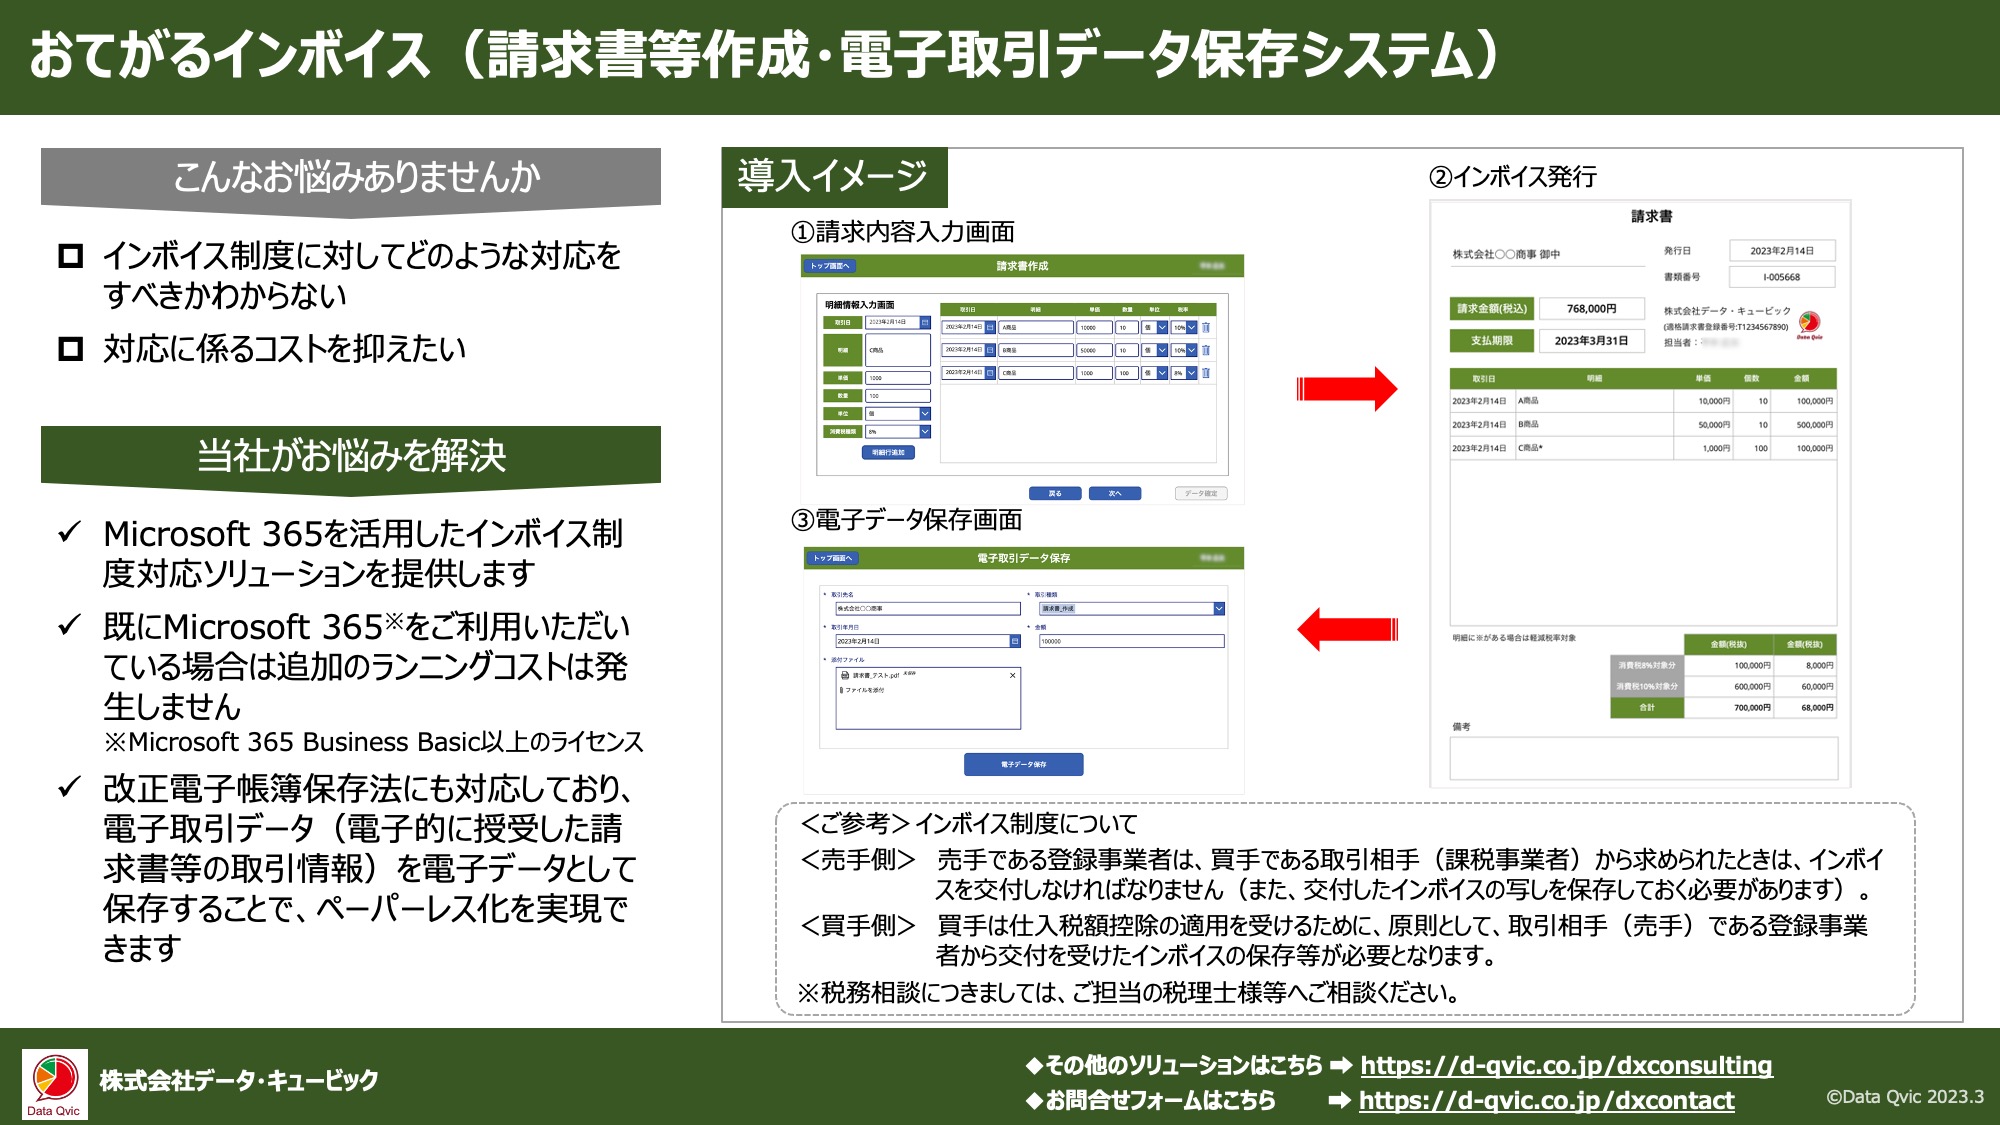Click invoice issue date 2023年2月14日
Screen dimensions: 2000x1125
click(1781, 251)
